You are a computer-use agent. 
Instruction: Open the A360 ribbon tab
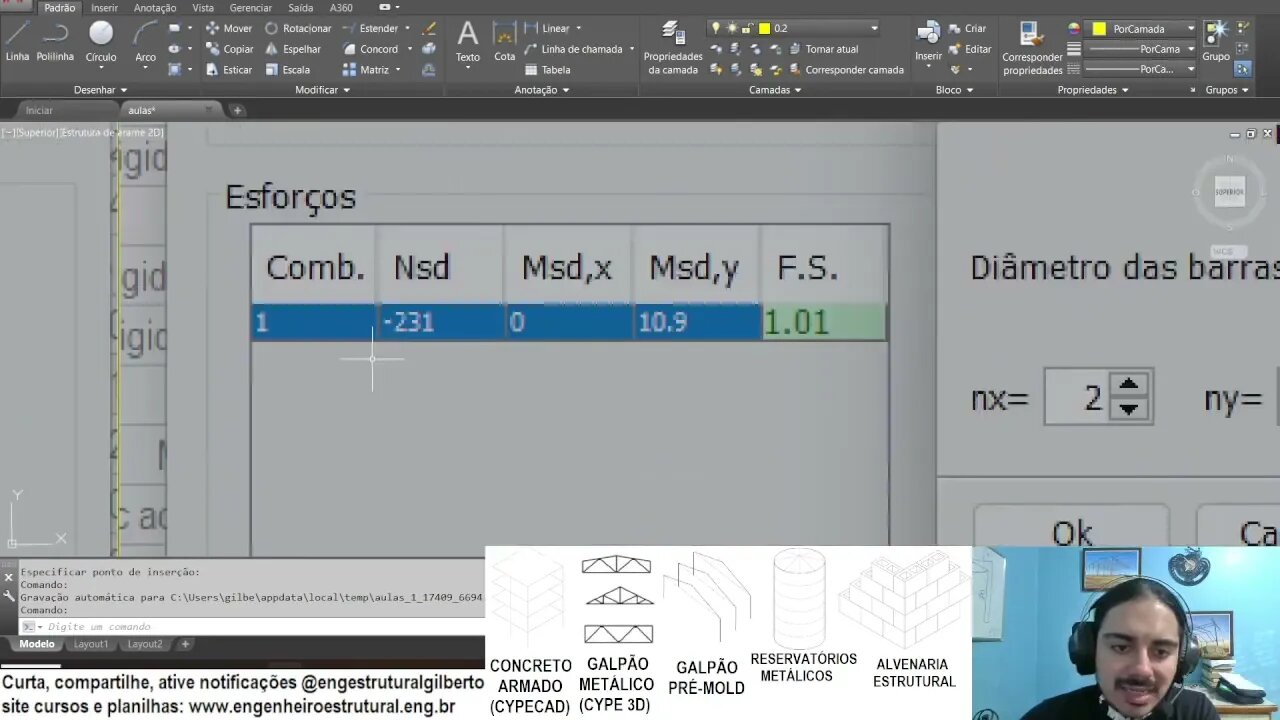point(341,8)
